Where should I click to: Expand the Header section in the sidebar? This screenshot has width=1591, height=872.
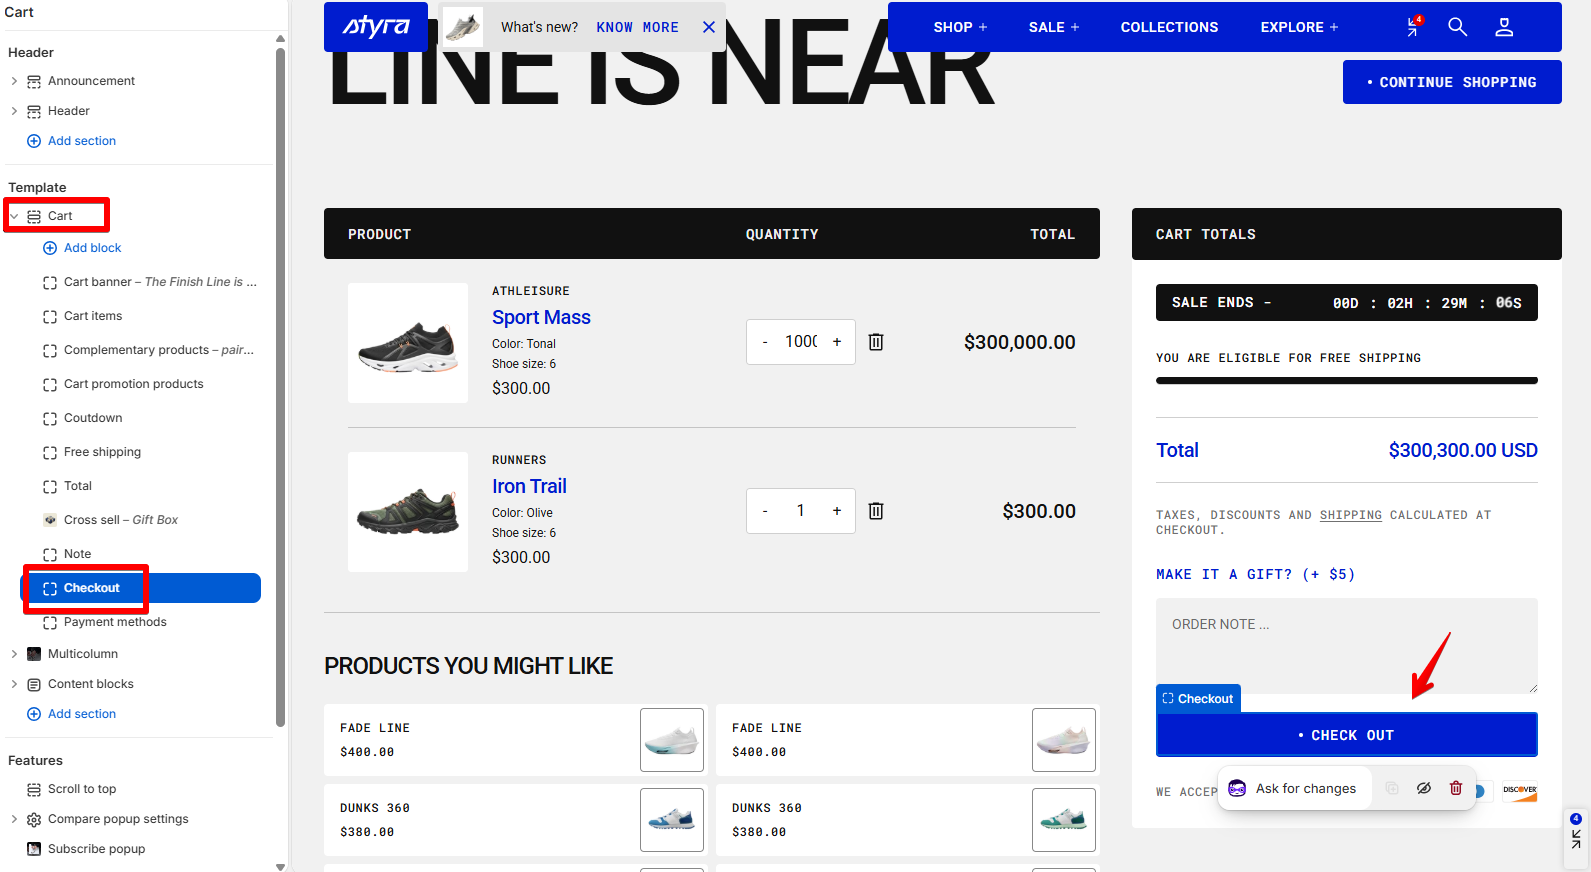pyautogui.click(x=14, y=111)
